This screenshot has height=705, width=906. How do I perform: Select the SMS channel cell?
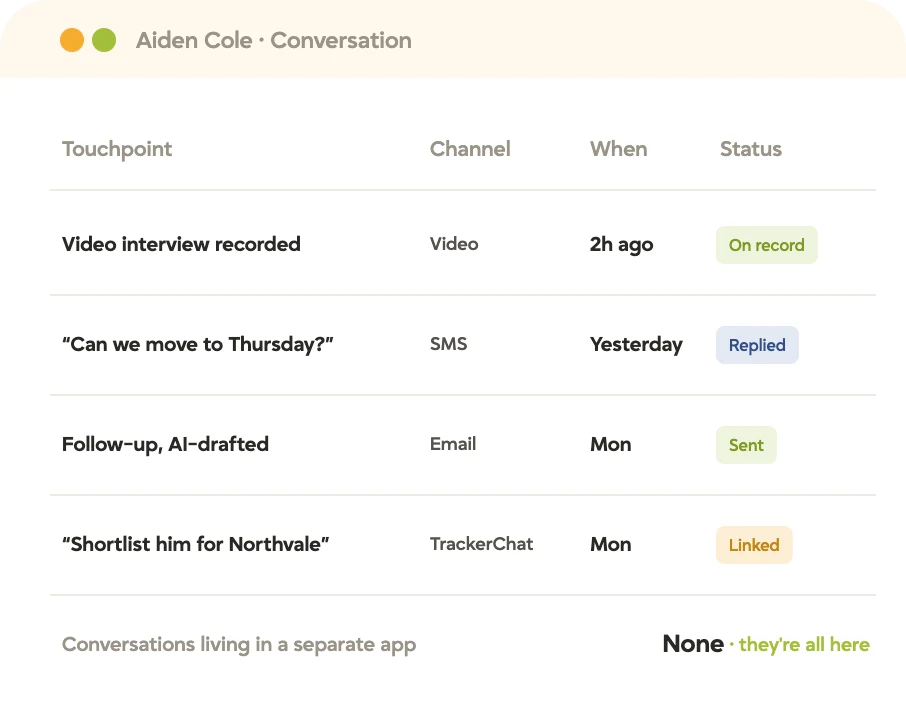[448, 344]
